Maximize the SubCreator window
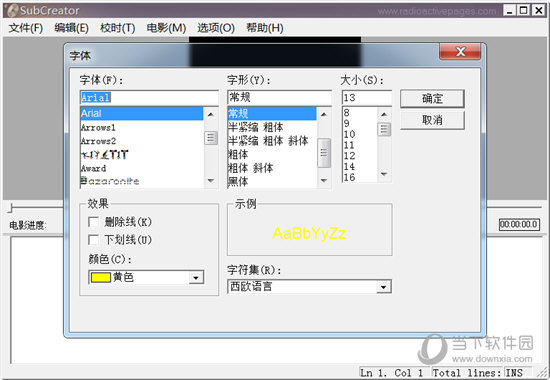Viewport: 550px width, 380px height. point(523,11)
